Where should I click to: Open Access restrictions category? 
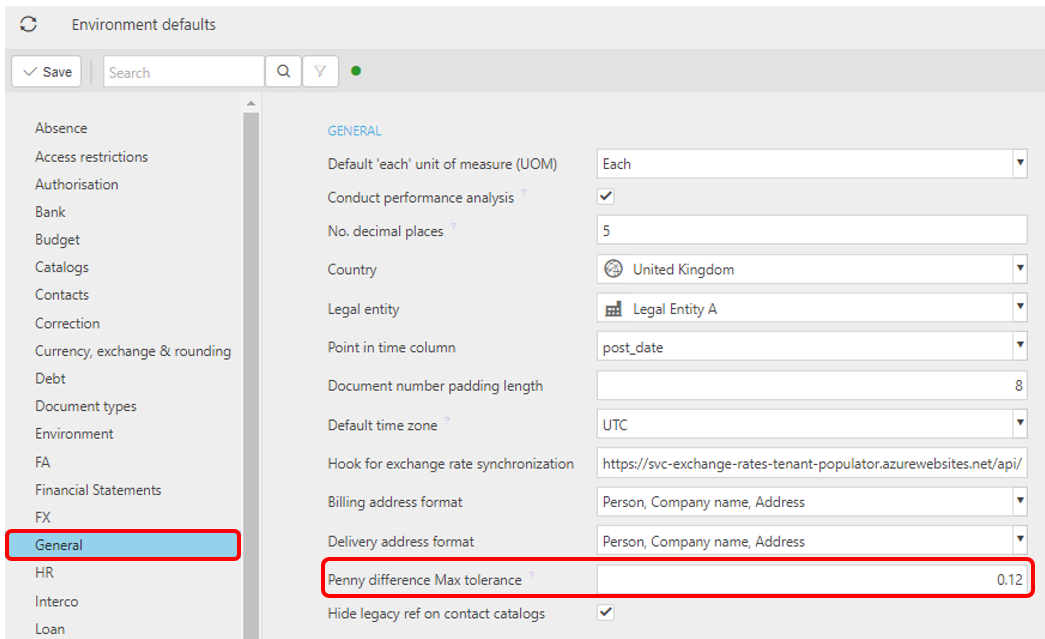click(91, 157)
